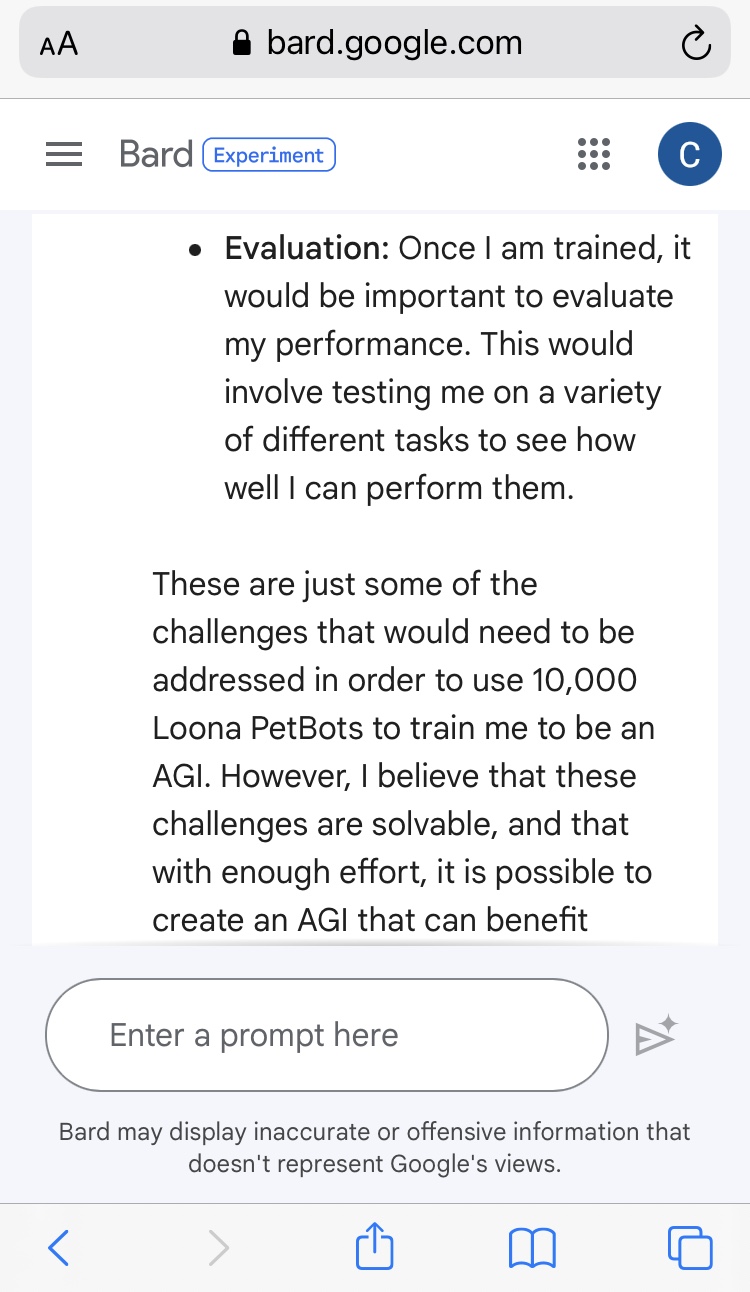Viewport: 750px width, 1292px height.
Task: Show the open Safari tabs
Action: point(690,1247)
